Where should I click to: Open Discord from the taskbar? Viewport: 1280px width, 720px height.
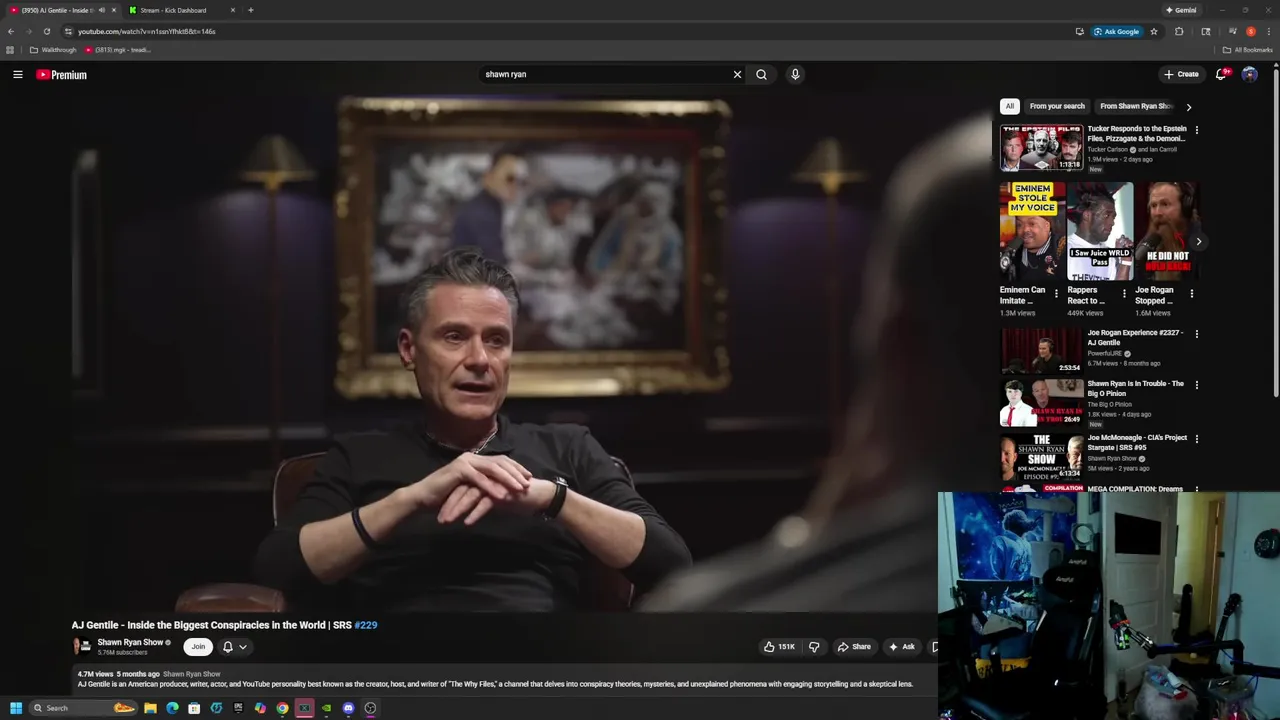[x=348, y=708]
